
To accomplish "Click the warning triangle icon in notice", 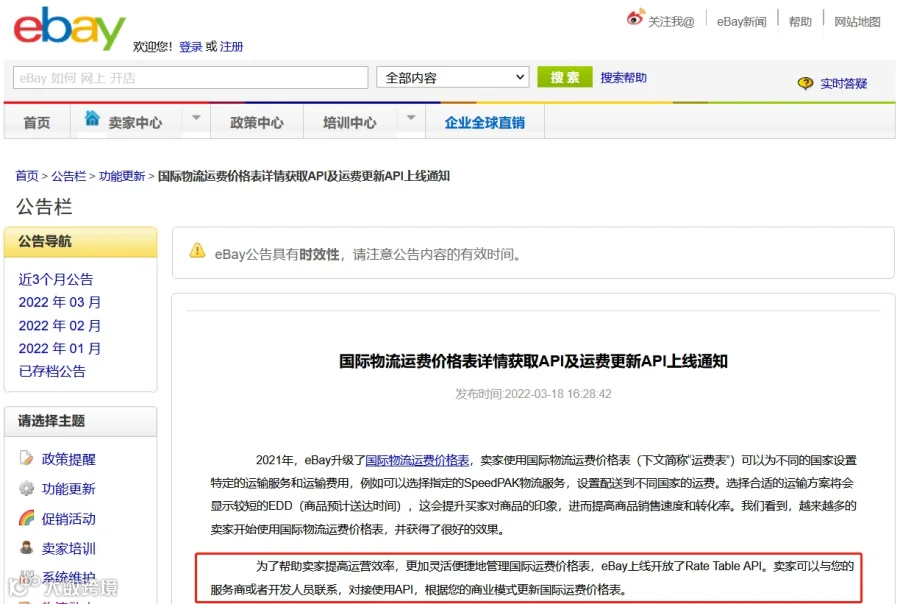I will coord(197,251).
